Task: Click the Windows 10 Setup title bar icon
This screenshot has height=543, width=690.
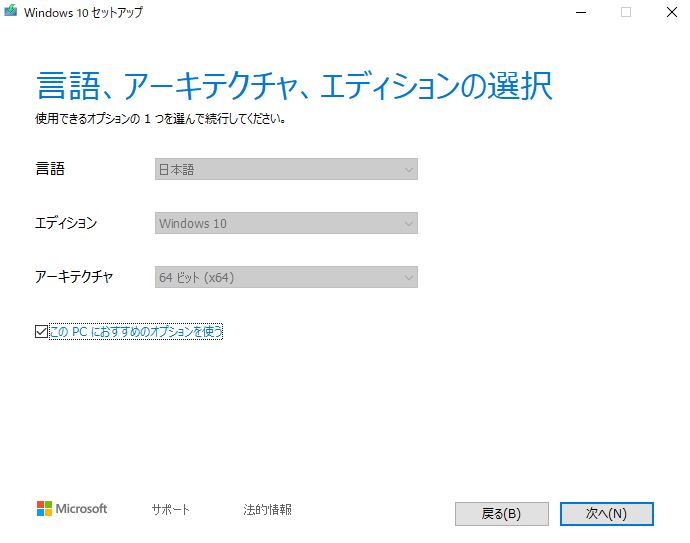Action: pyautogui.click(x=10, y=13)
